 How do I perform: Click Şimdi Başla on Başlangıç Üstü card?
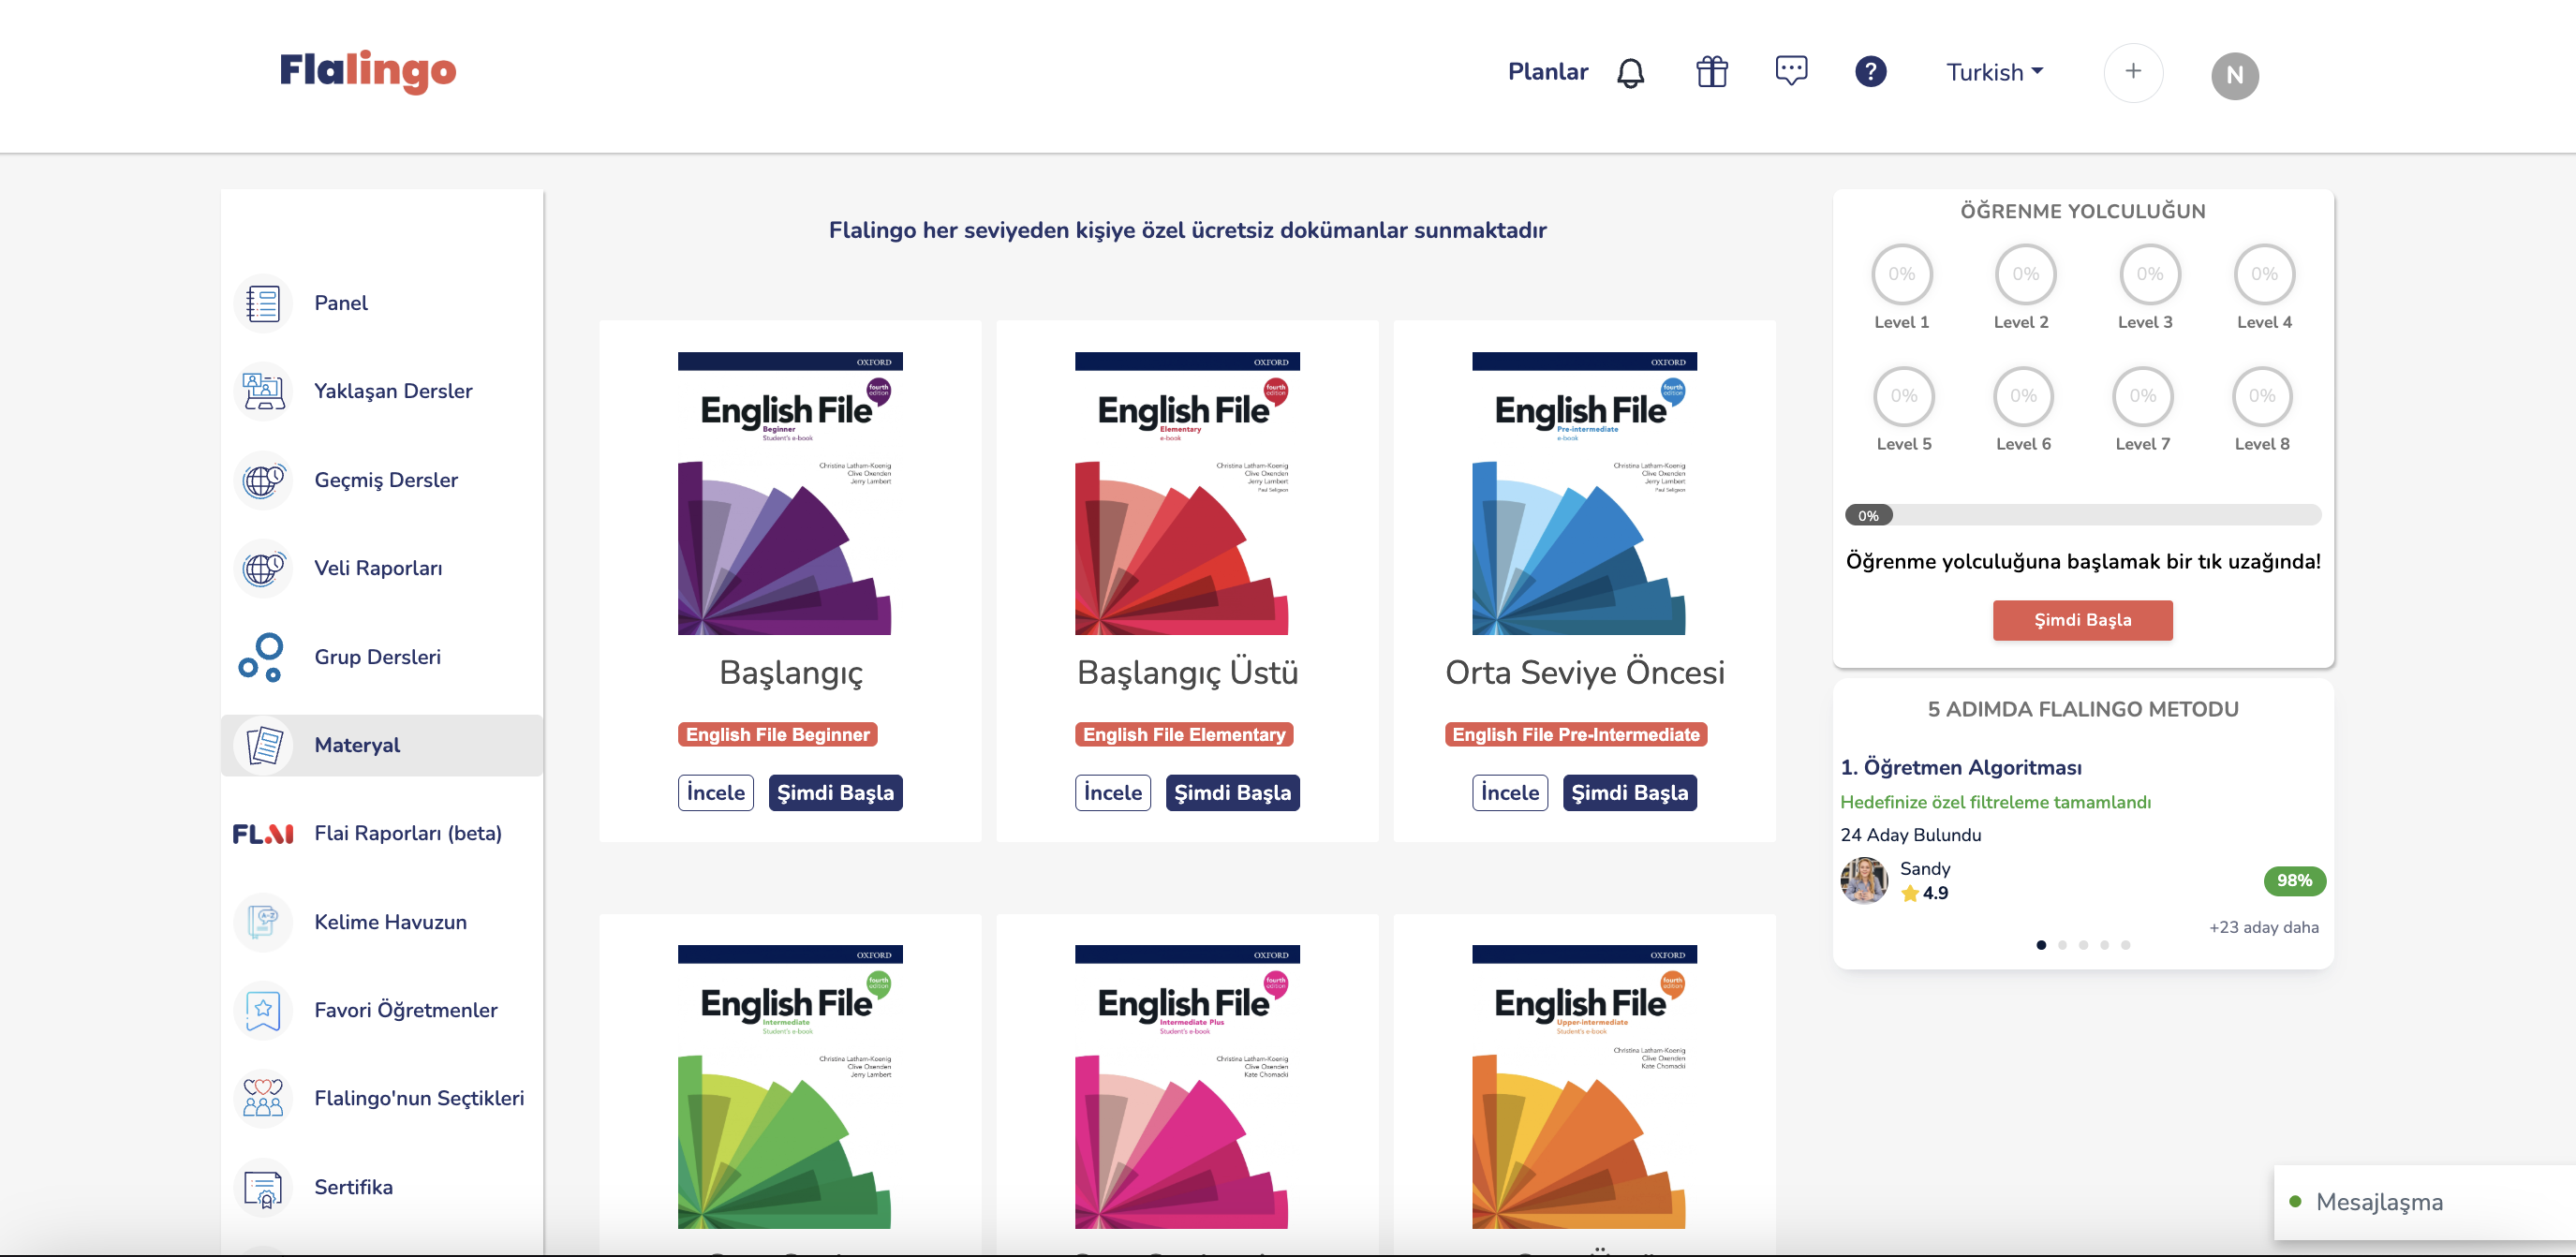point(1232,793)
